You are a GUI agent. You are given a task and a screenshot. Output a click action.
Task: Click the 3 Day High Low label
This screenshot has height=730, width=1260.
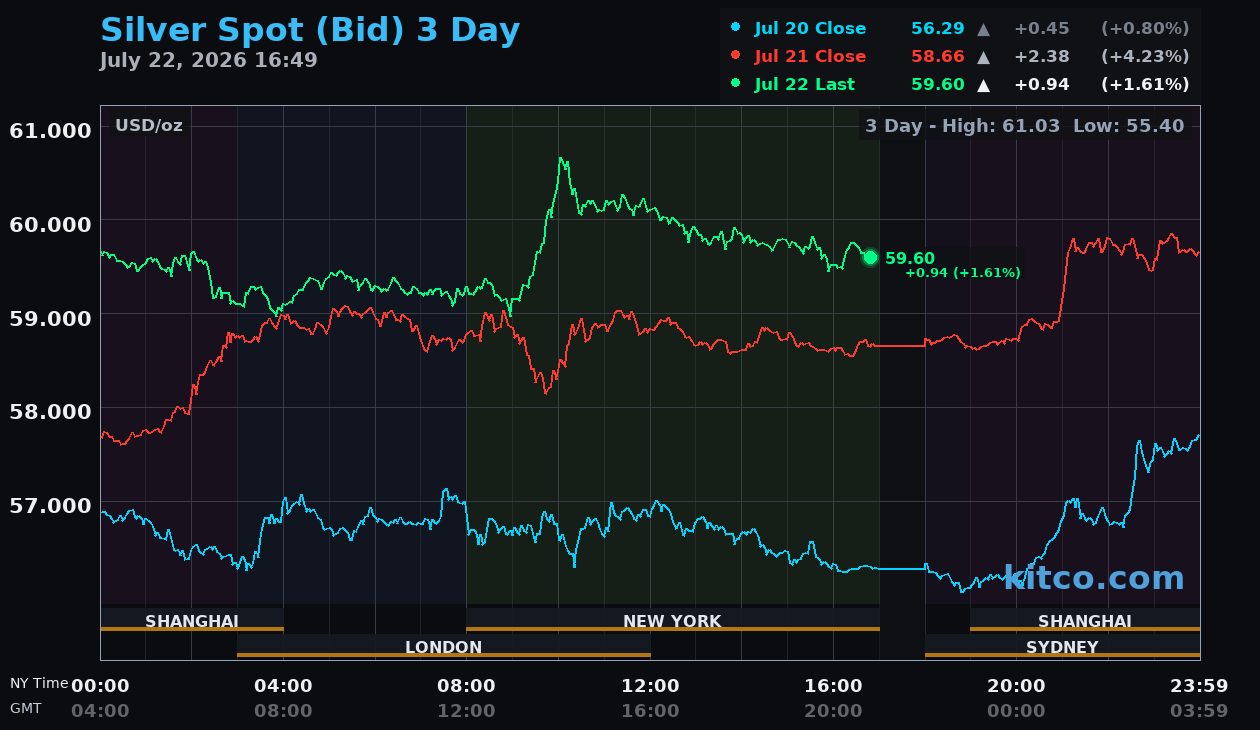[x=1025, y=126]
